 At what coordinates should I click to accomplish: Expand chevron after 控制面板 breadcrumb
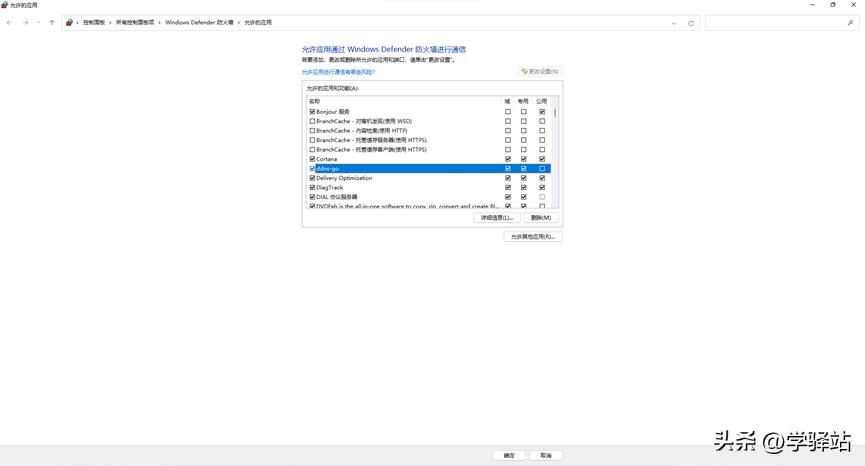coord(110,23)
